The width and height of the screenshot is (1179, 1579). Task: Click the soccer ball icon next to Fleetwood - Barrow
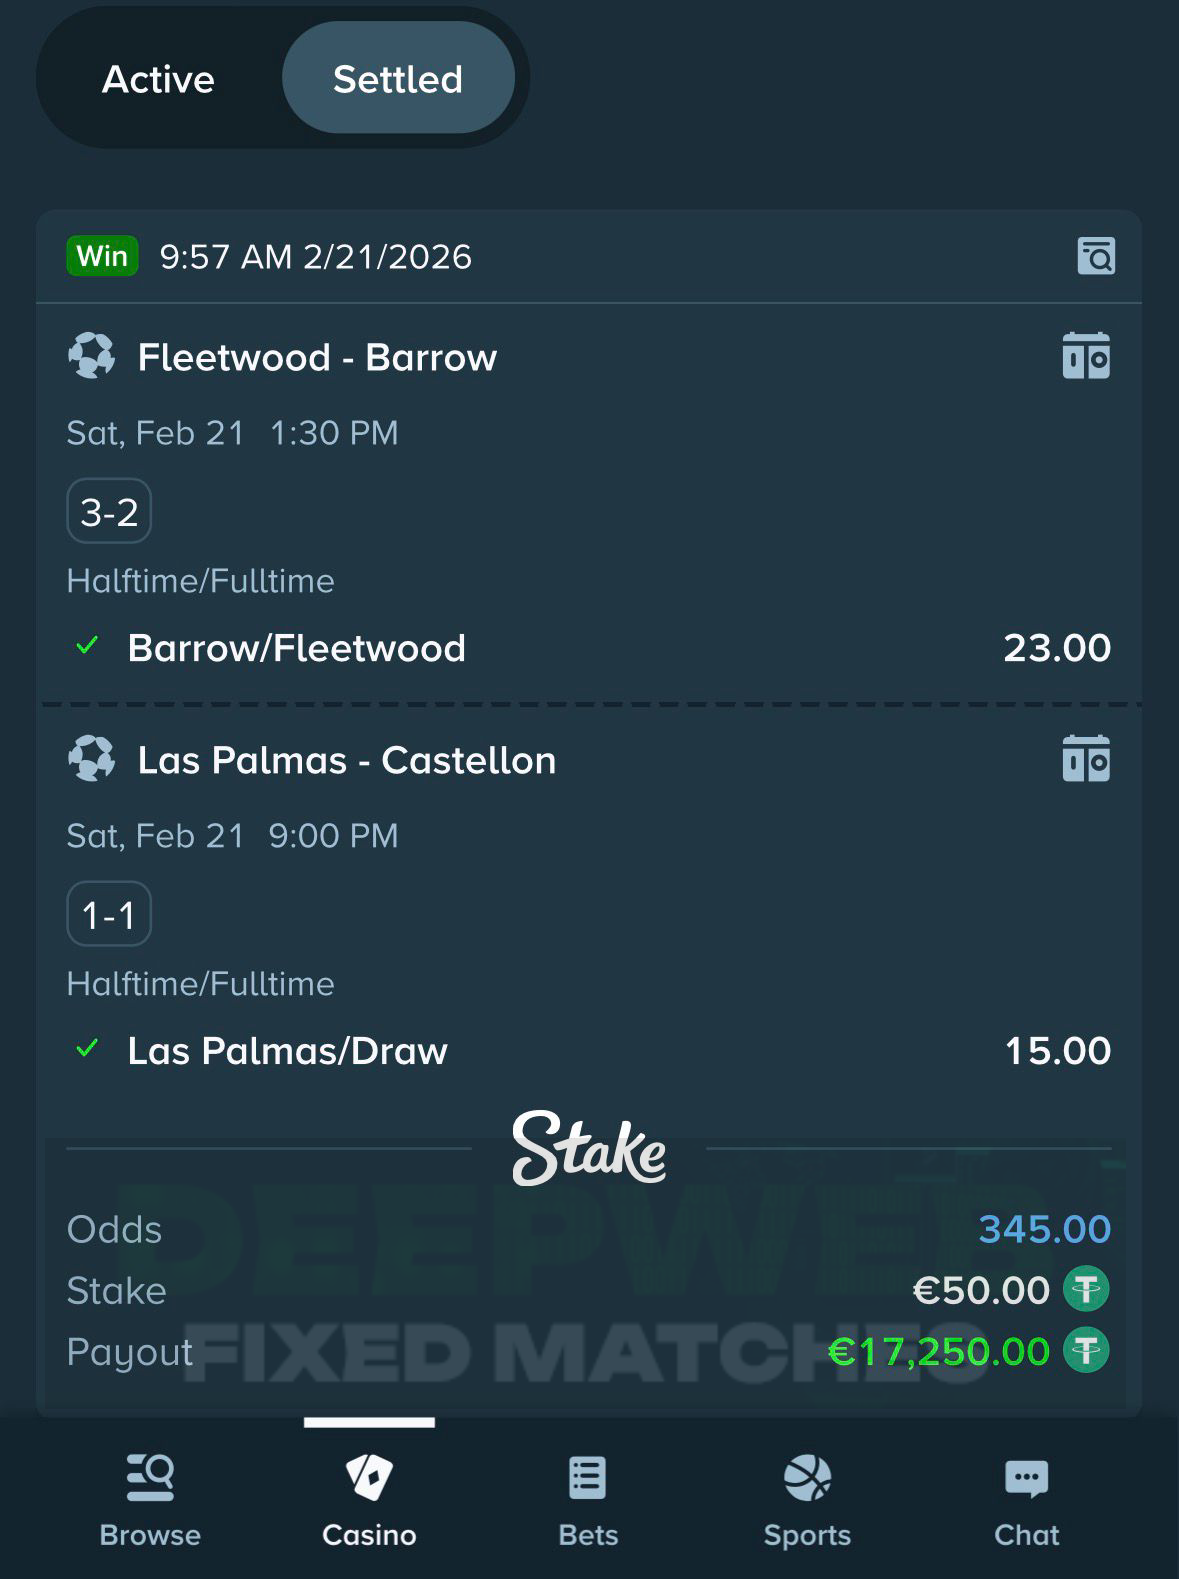pos(93,357)
